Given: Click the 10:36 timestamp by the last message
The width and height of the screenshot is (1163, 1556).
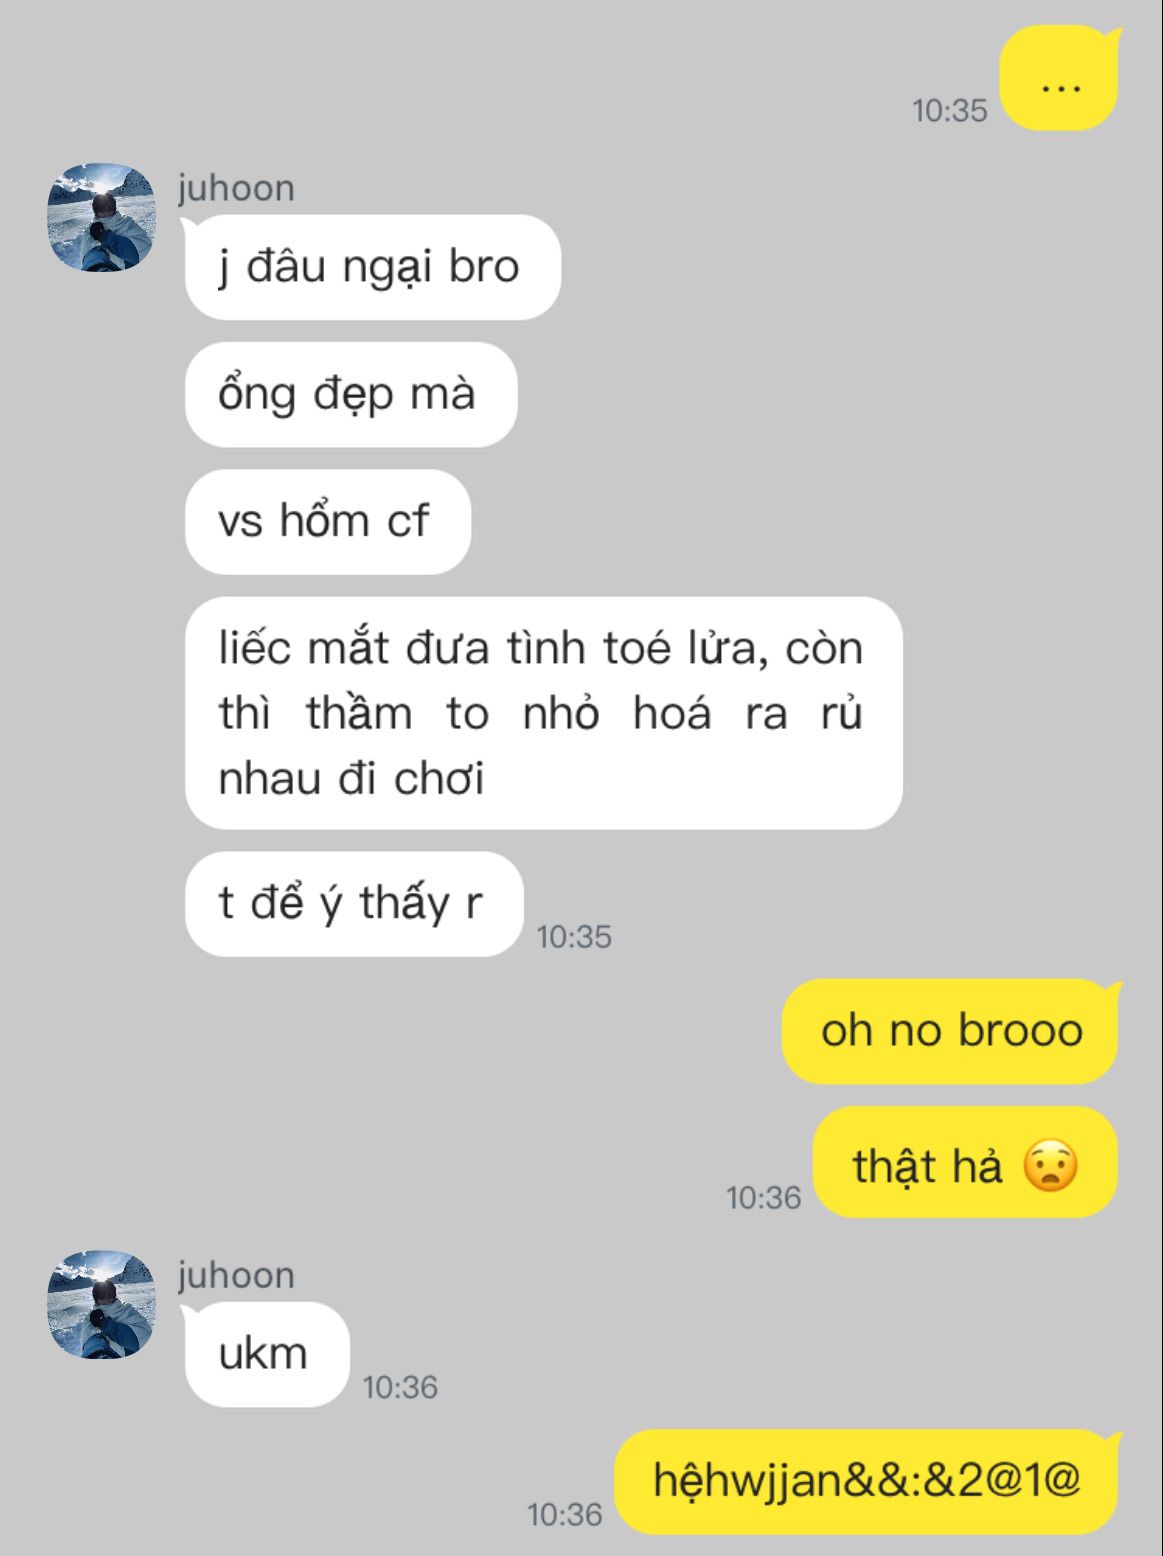Looking at the screenshot, I should pos(565,1515).
